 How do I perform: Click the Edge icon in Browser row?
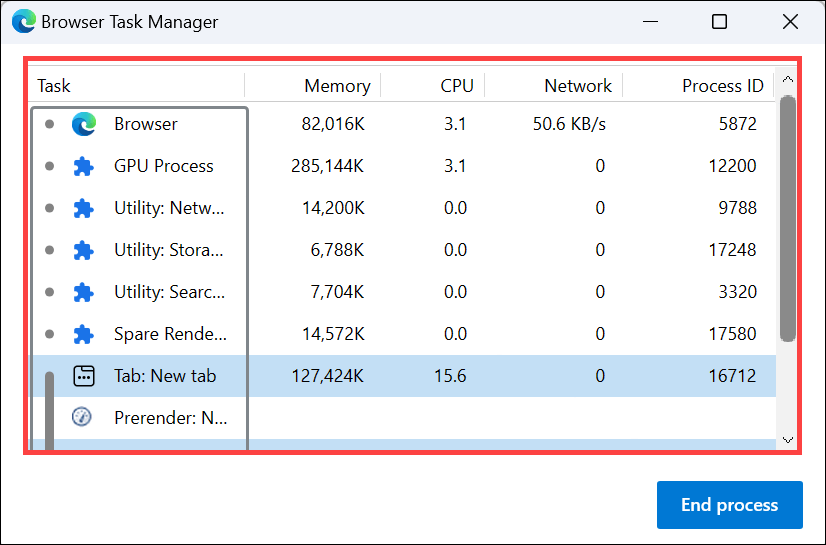click(x=84, y=124)
